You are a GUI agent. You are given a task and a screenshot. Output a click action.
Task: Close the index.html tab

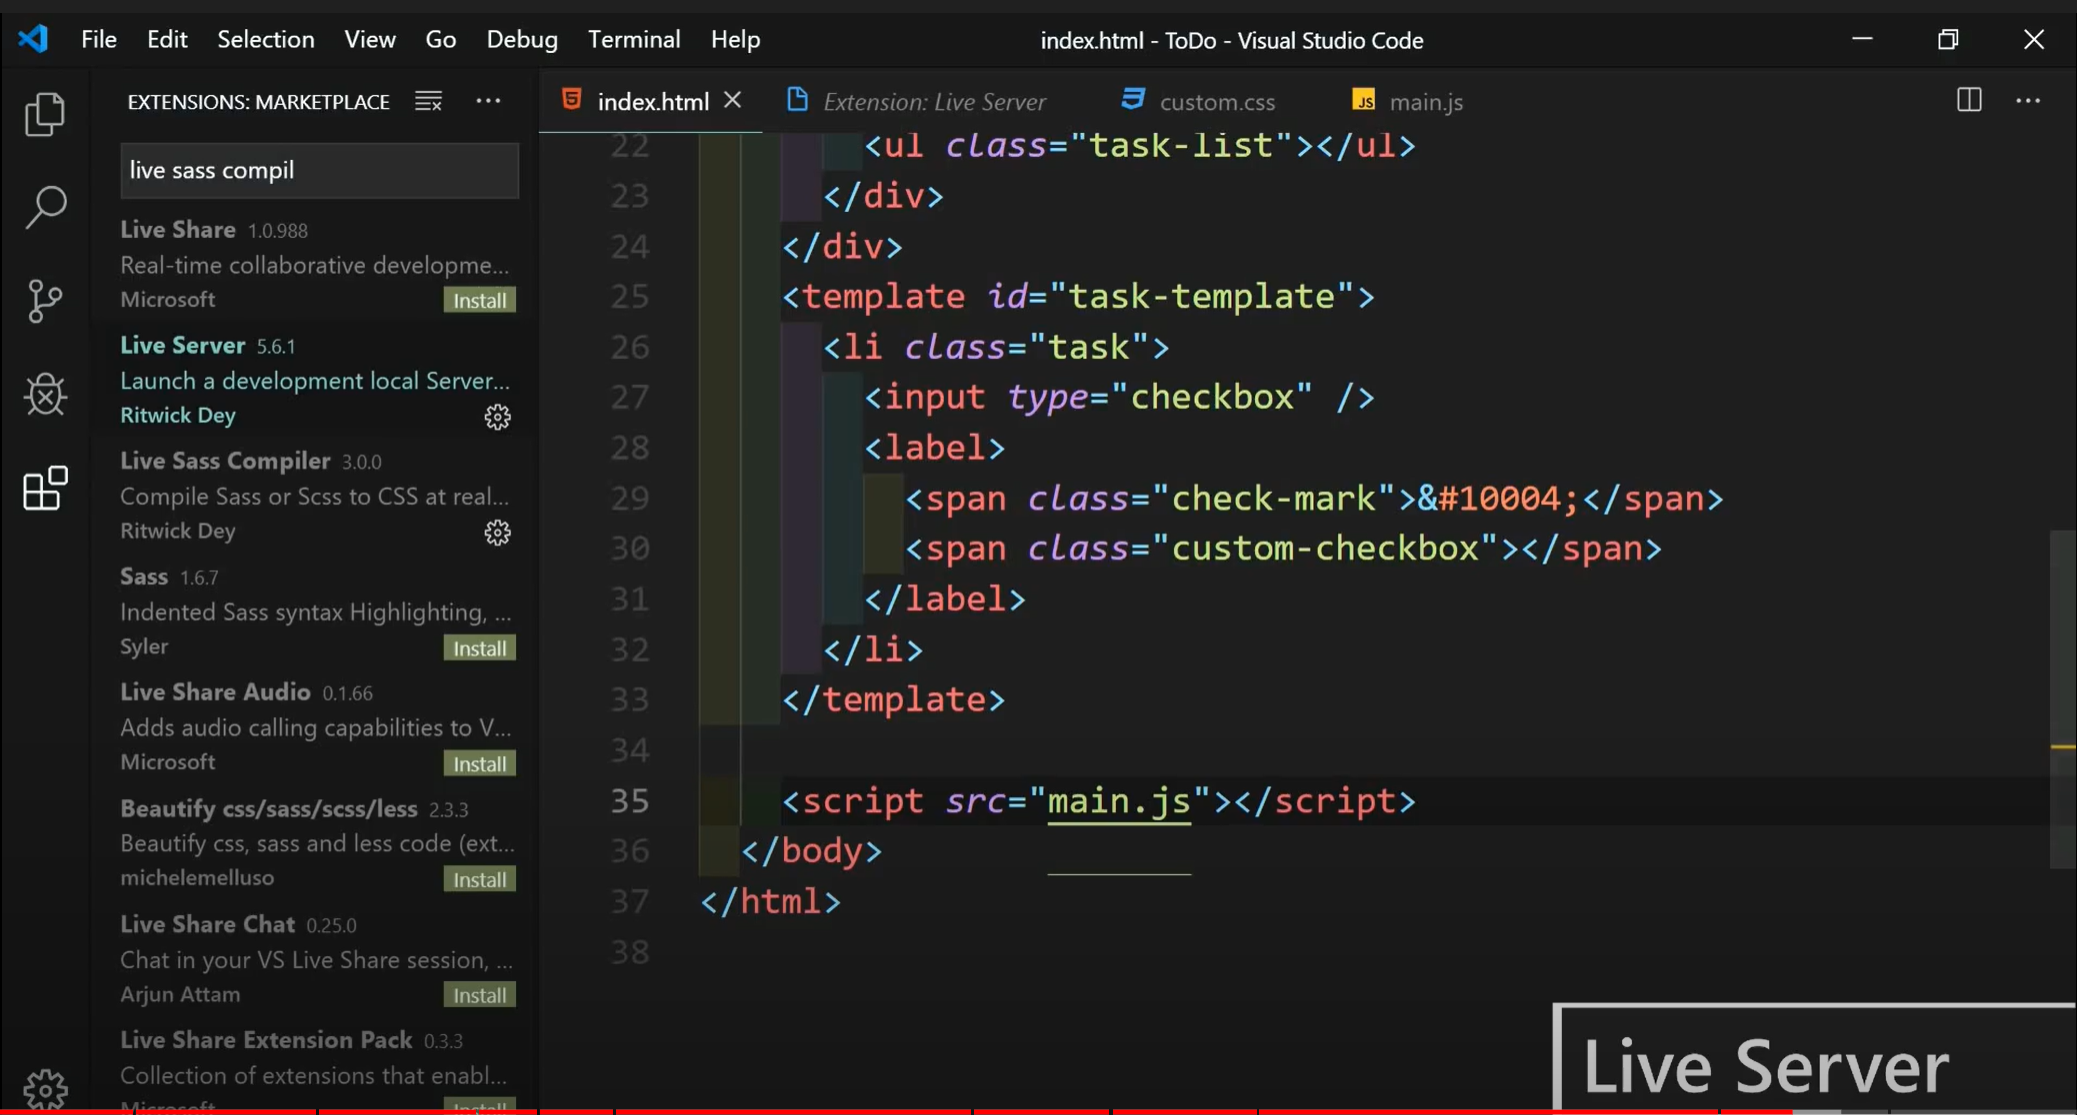click(732, 100)
